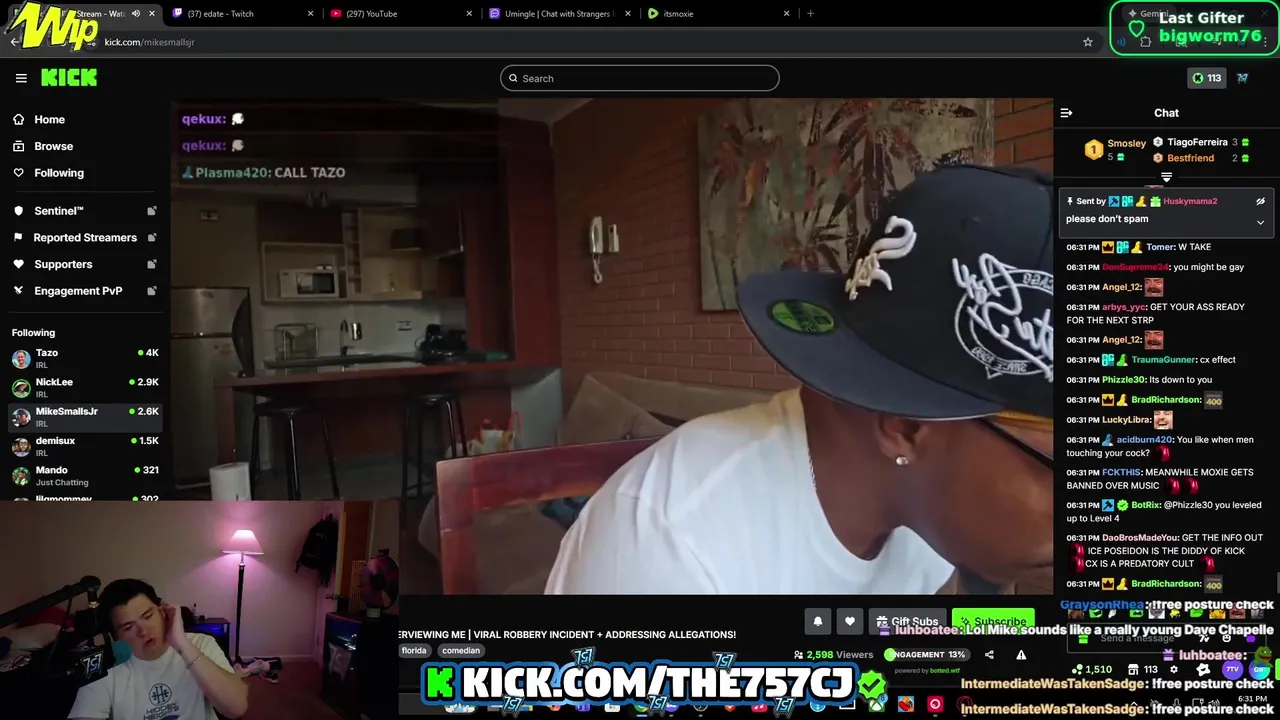Viewport: 1280px width, 720px height.
Task: Click the green KICK logo
Action: point(69,78)
